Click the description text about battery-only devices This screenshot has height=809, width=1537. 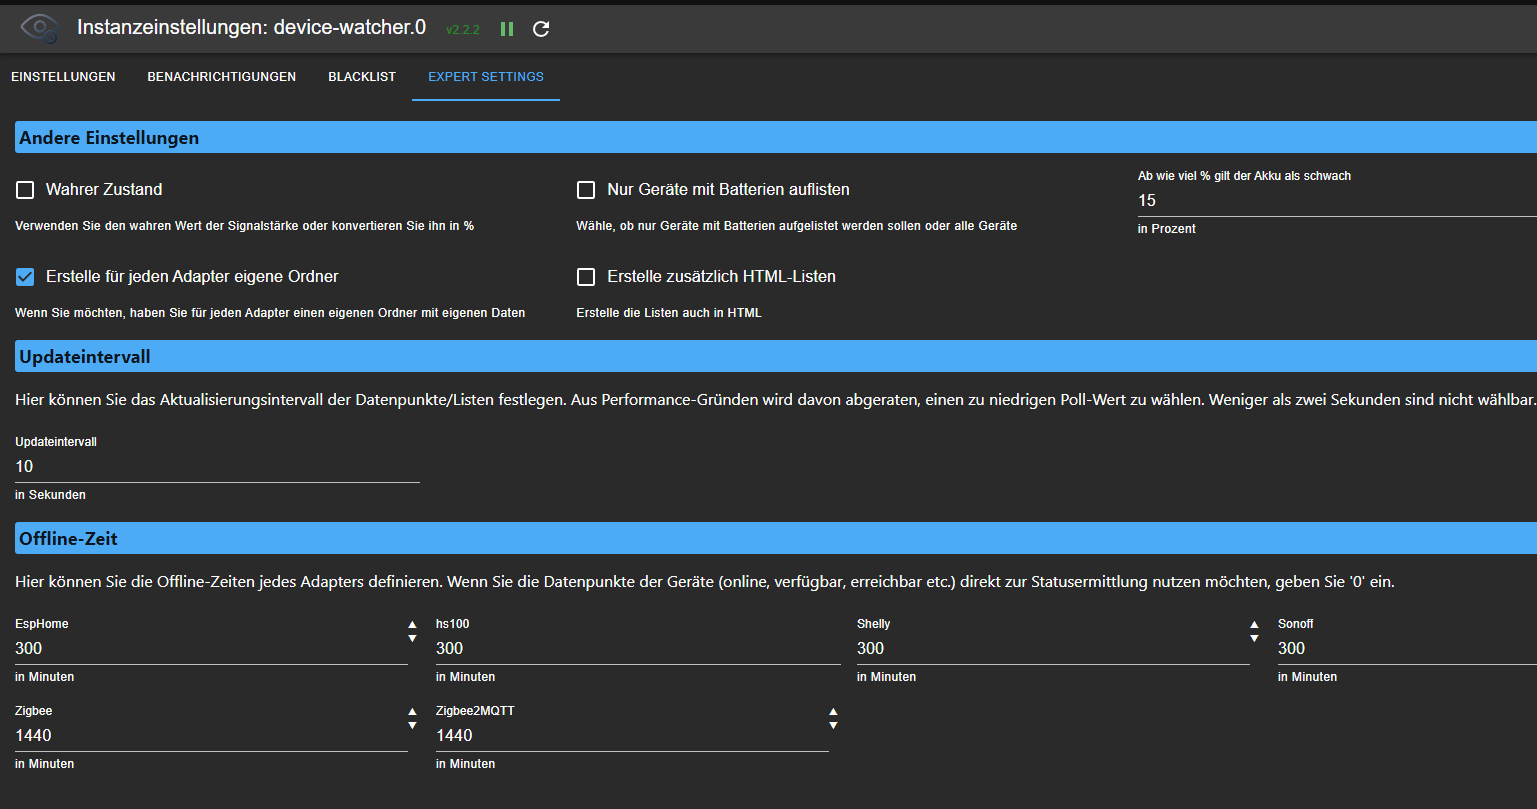pyautogui.click(x=797, y=226)
